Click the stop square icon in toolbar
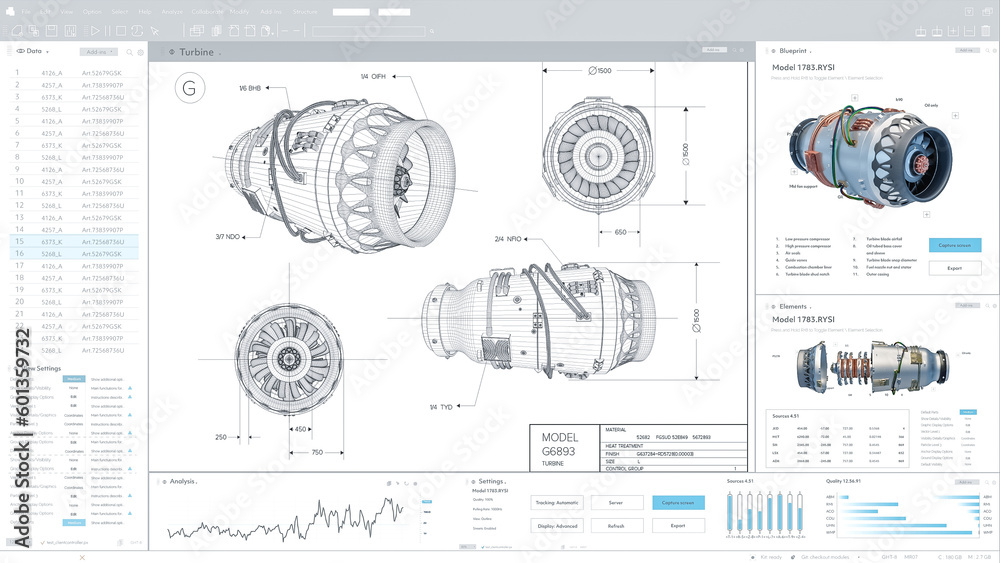The height and width of the screenshot is (563, 1000). point(121,30)
